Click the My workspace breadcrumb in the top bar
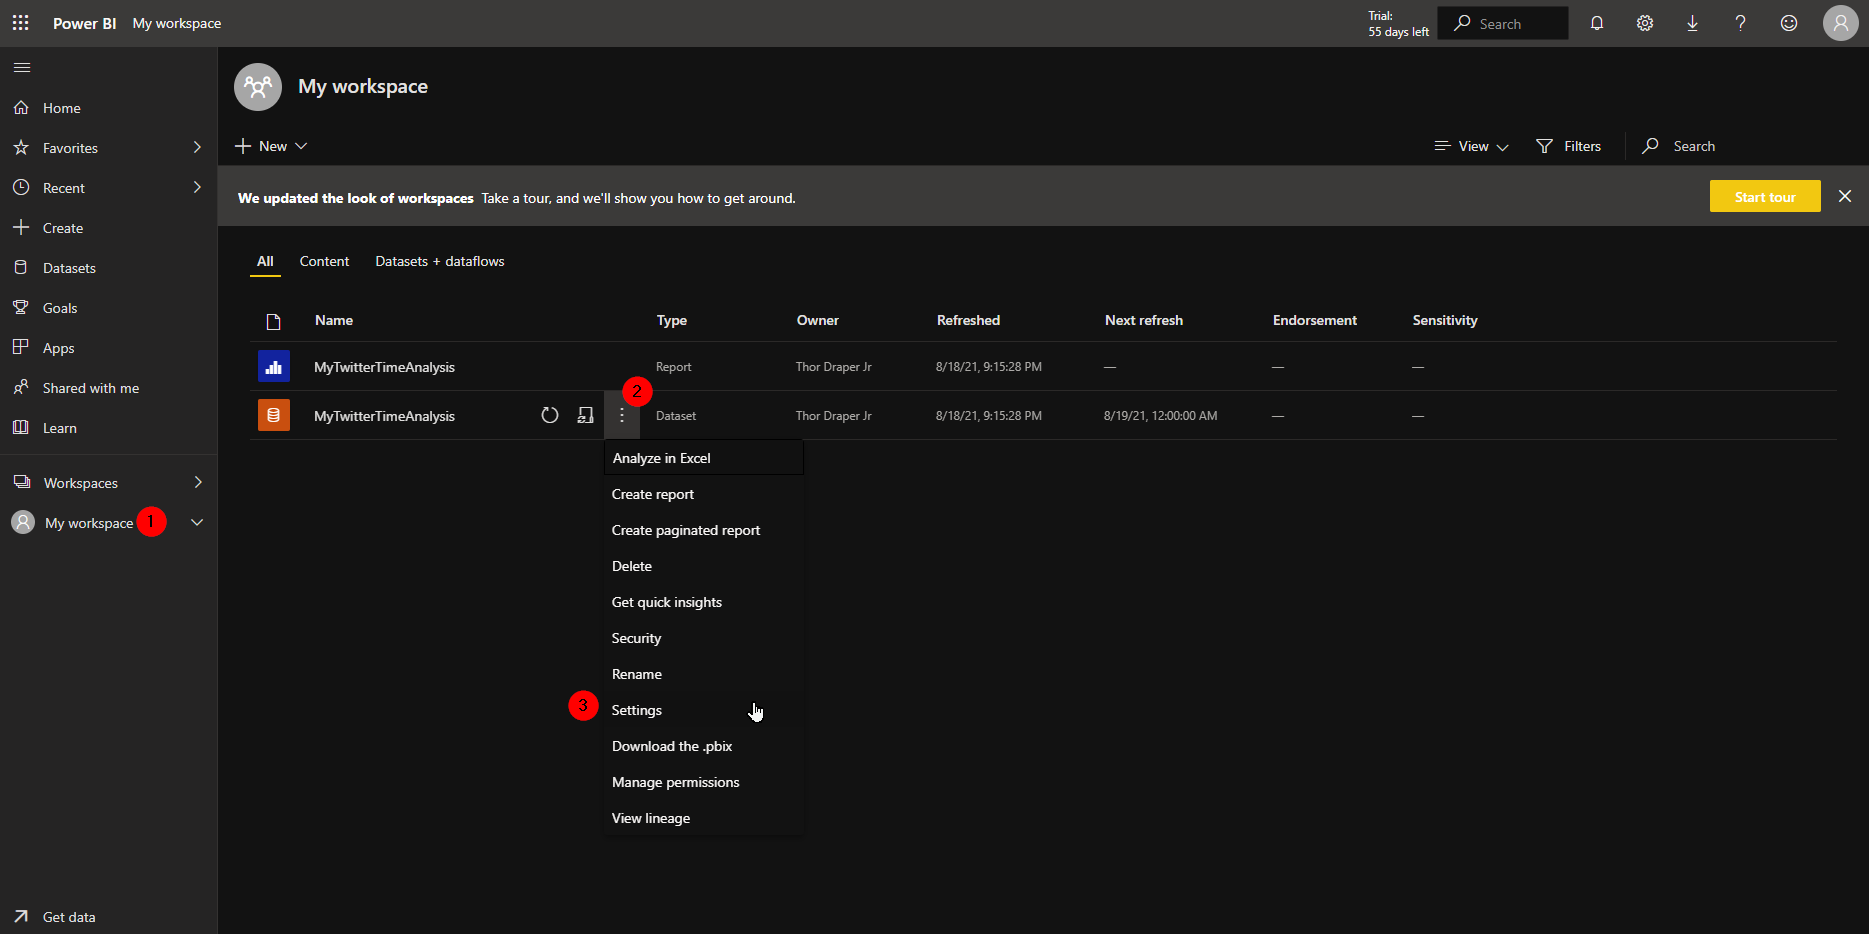The width and height of the screenshot is (1869, 934). 177,23
